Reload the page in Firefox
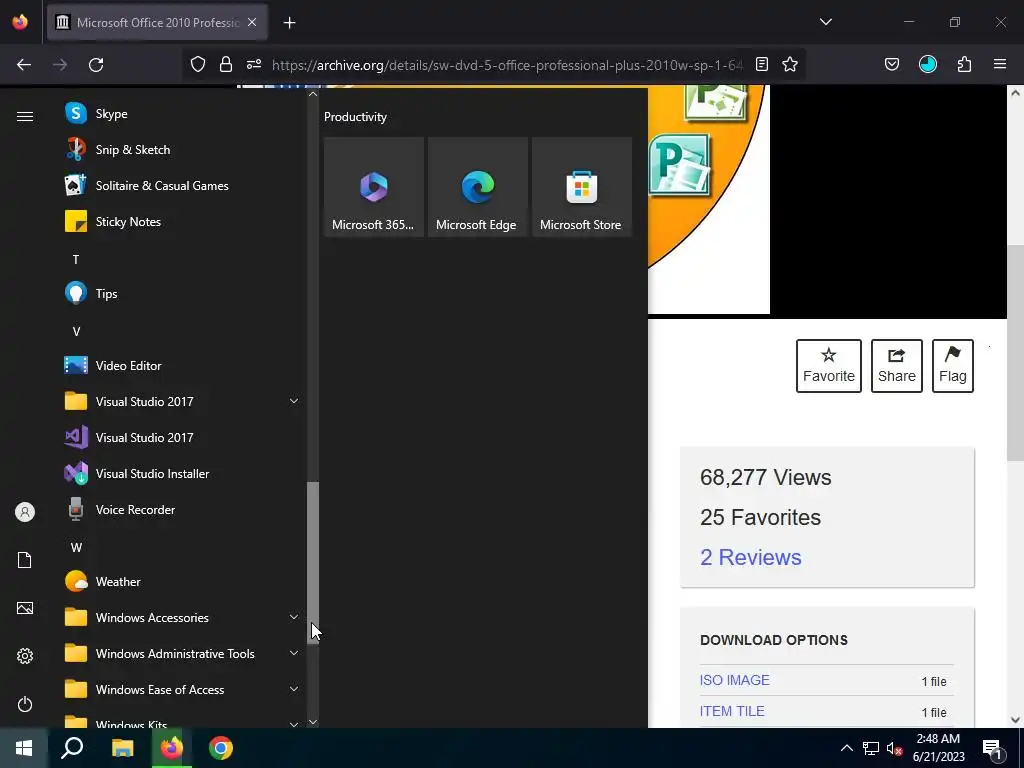The height and width of the screenshot is (768, 1024). (x=96, y=65)
